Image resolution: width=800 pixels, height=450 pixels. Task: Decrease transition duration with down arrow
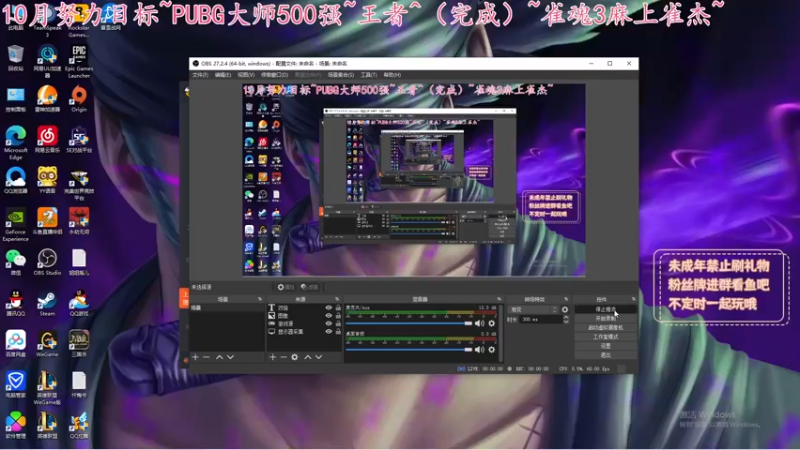566,322
